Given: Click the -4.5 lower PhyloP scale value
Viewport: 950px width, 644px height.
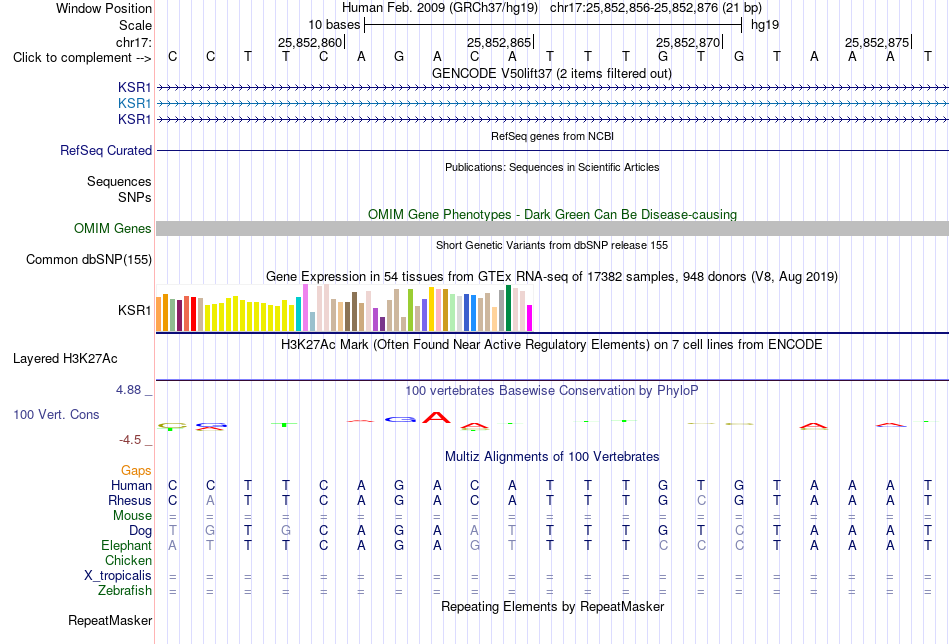Looking at the screenshot, I should click(130, 440).
